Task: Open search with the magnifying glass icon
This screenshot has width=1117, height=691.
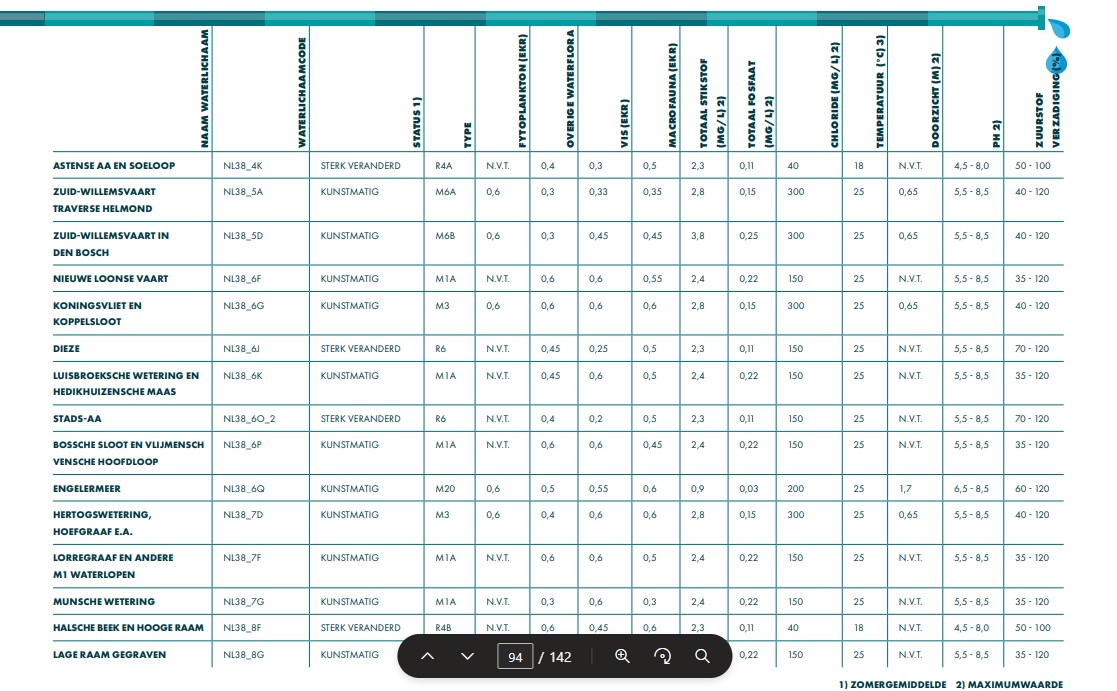Action: coord(702,656)
